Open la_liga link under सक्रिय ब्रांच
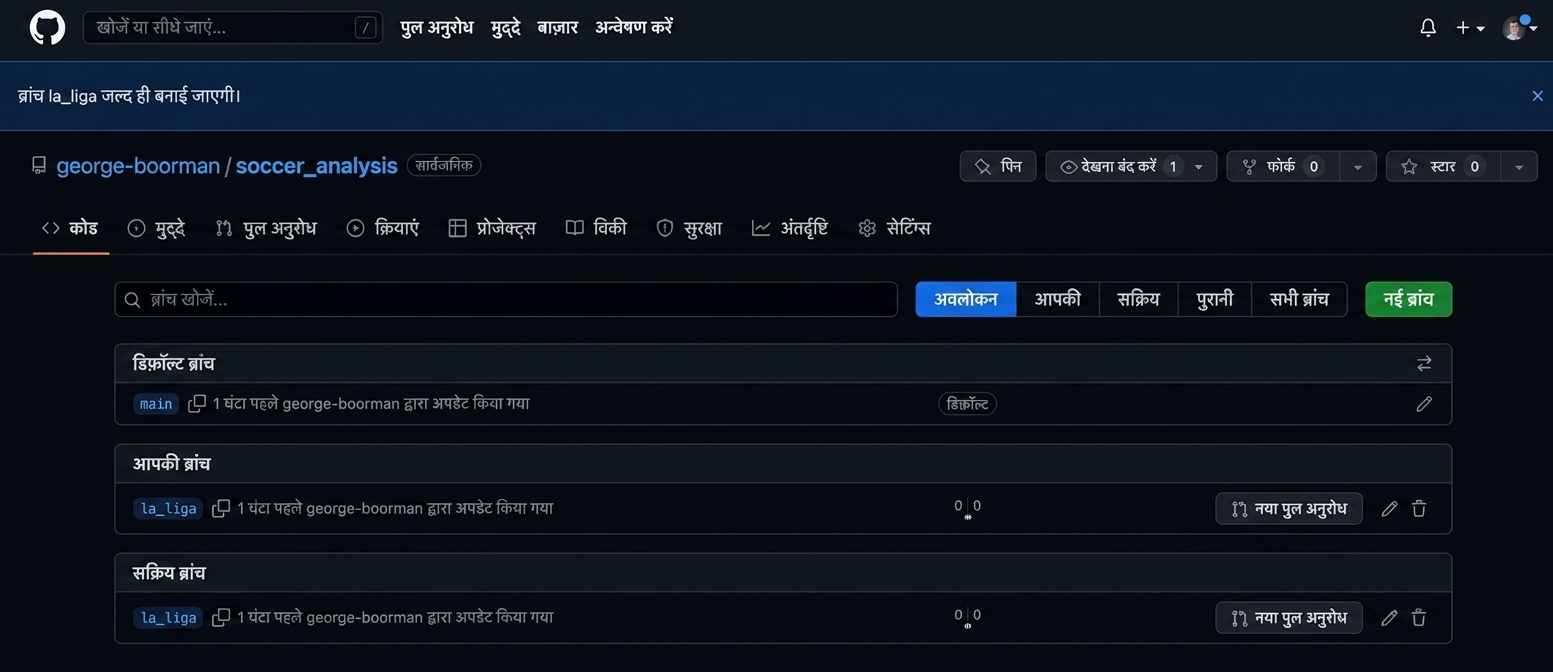Viewport: 1553px width, 672px height. (x=168, y=618)
